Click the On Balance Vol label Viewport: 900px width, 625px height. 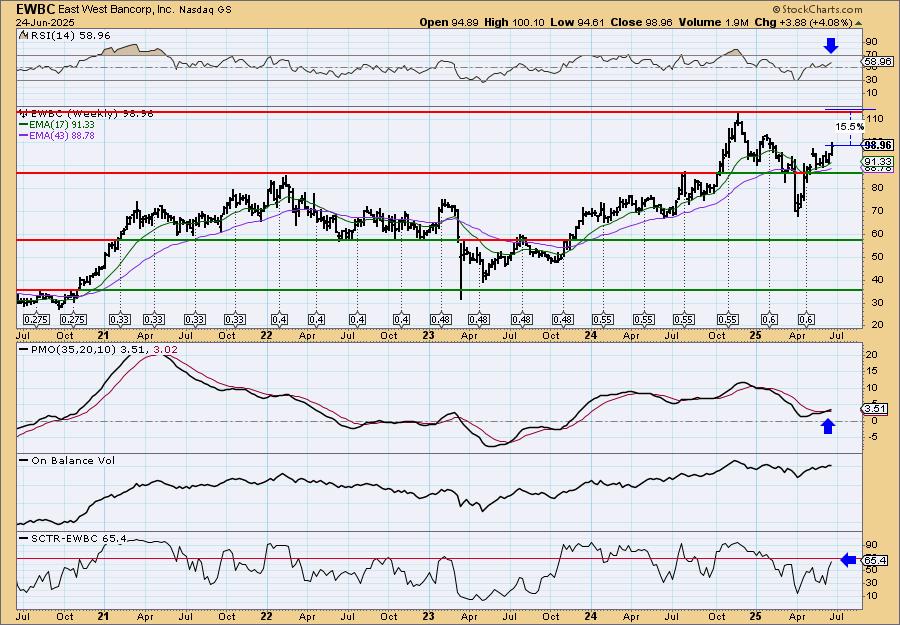point(73,460)
